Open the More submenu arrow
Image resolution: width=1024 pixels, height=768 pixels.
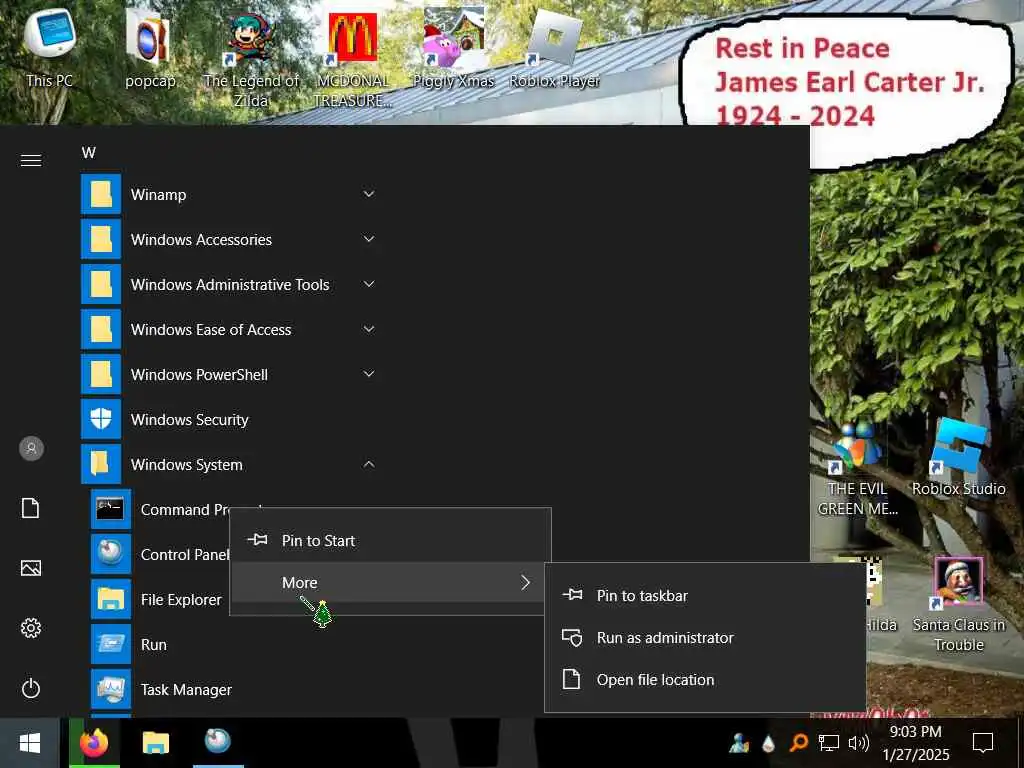525,583
